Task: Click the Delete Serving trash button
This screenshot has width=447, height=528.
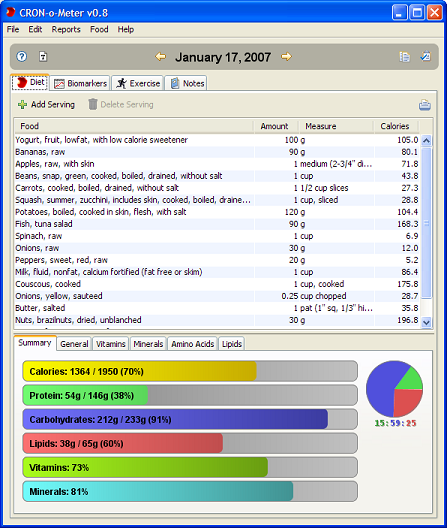Action: [x=121, y=104]
